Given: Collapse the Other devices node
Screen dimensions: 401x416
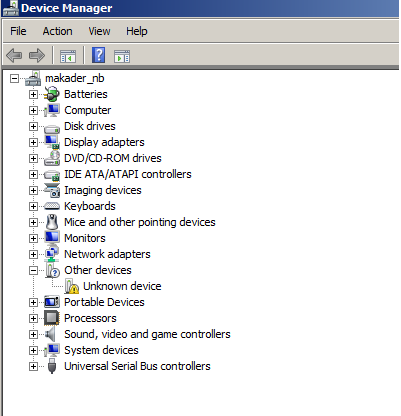Looking at the screenshot, I should point(33,270).
